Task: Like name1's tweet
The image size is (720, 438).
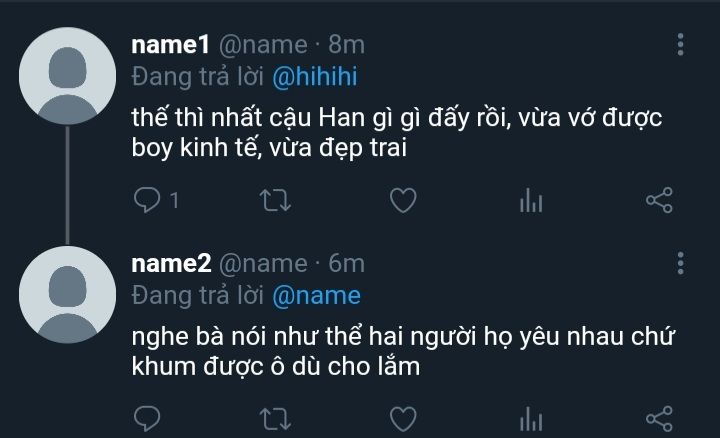Action: (402, 201)
